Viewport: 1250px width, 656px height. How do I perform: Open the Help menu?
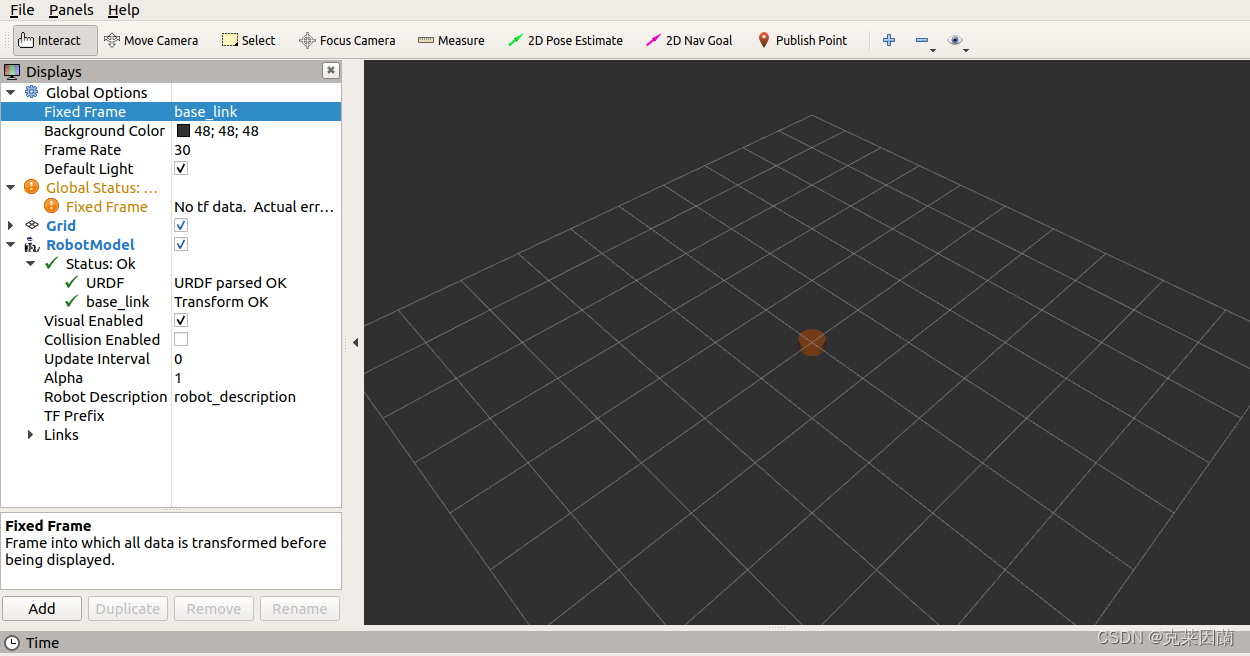(x=124, y=10)
